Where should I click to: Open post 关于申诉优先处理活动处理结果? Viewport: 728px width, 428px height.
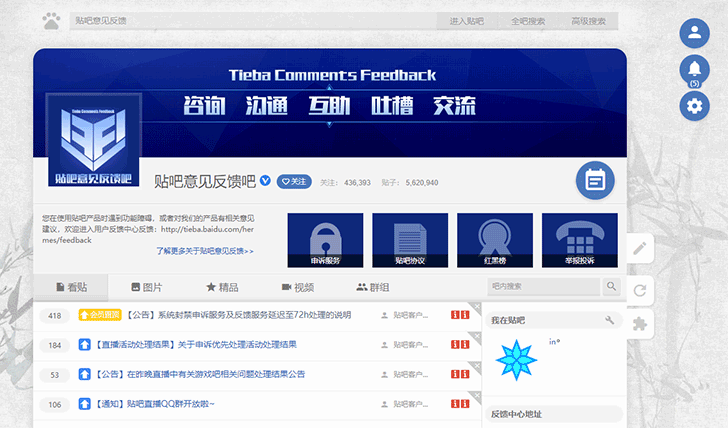195,344
